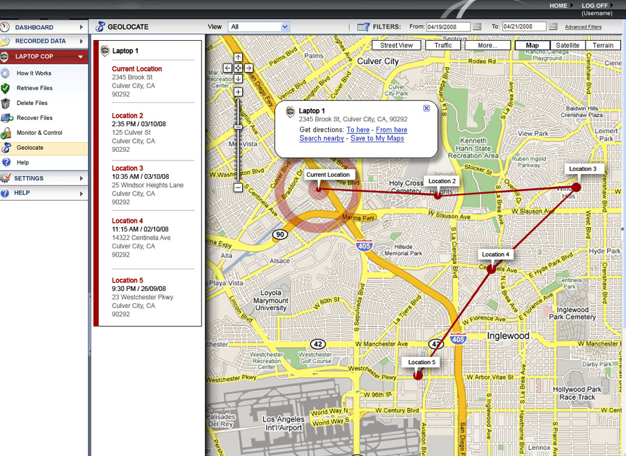This screenshot has width=626, height=456.
Task: Click the HOME link at top
Action: [x=558, y=6]
